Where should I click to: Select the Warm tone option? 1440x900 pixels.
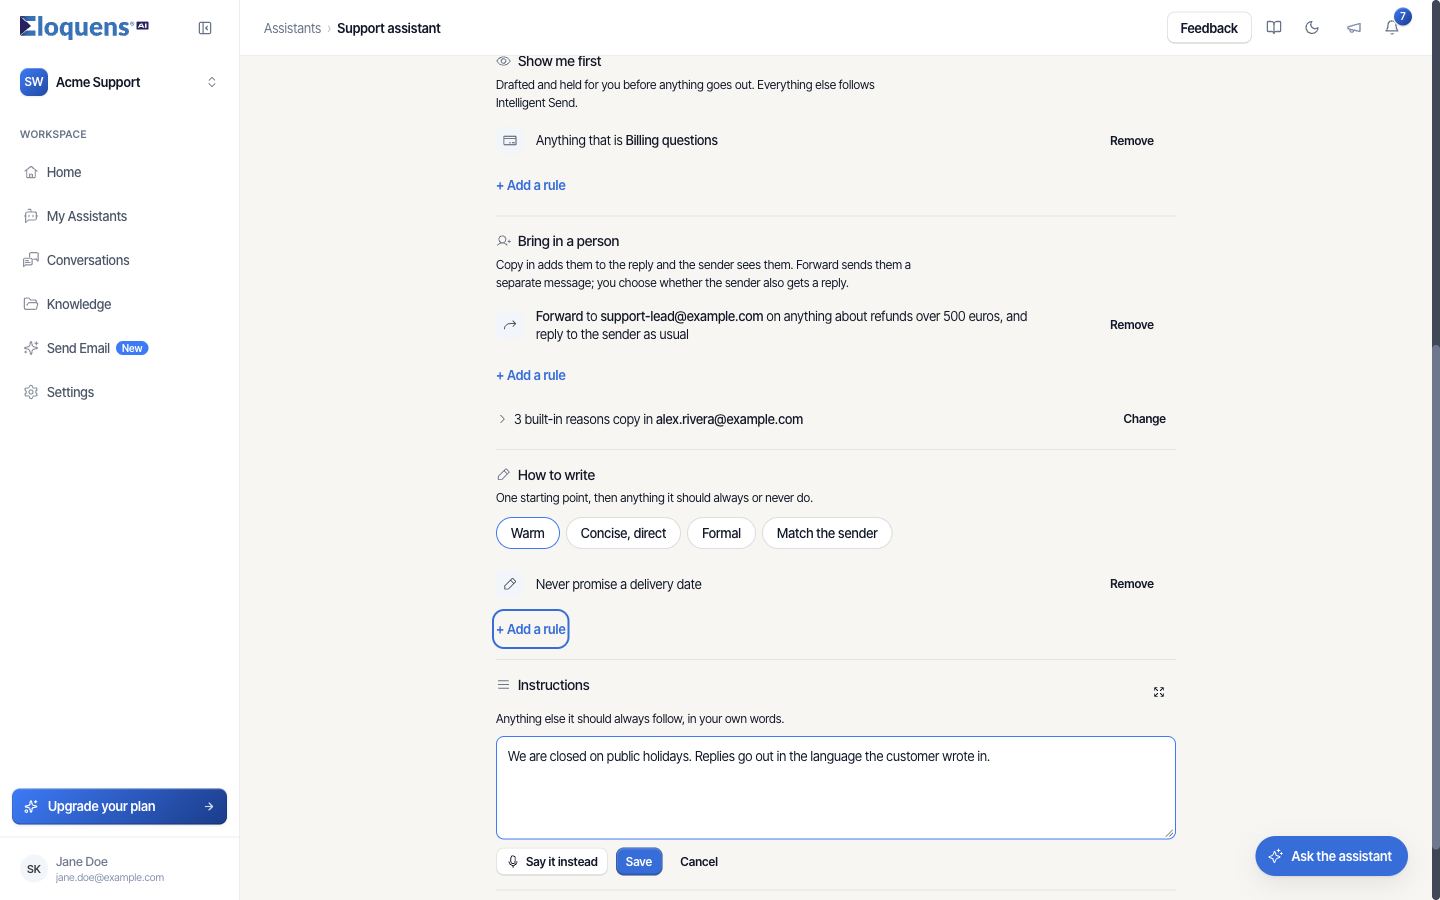click(x=528, y=533)
